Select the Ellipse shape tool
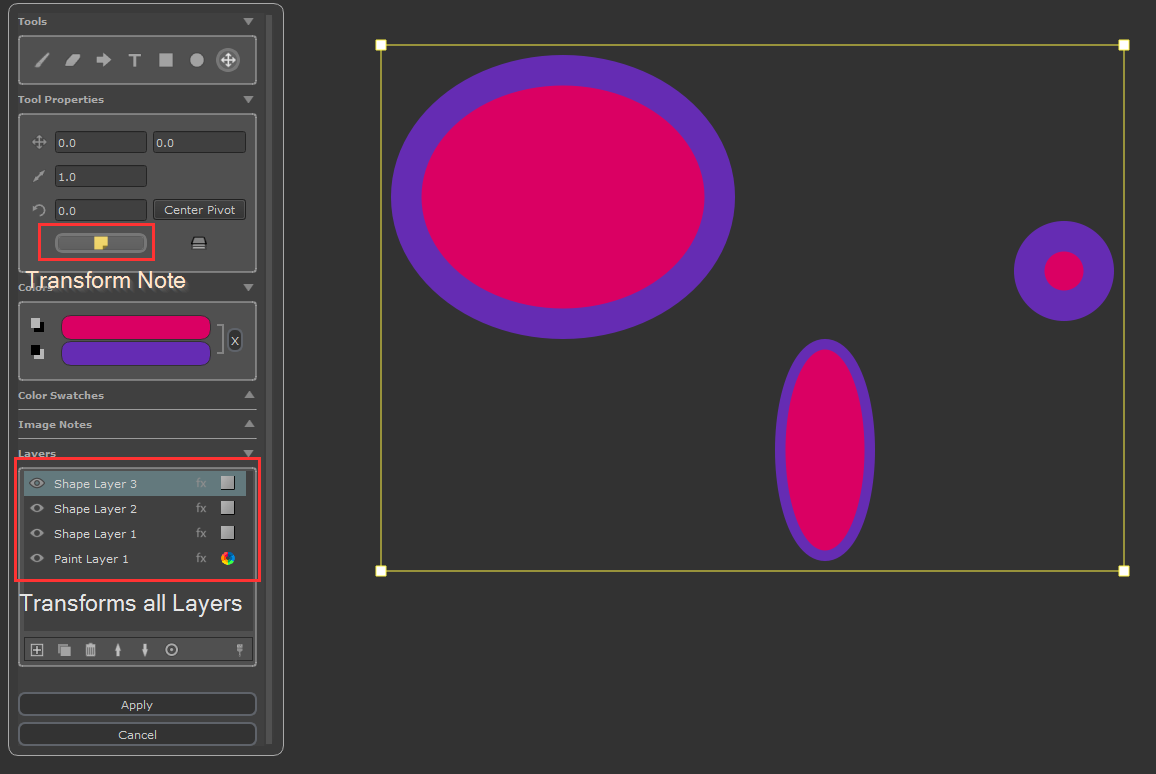The width and height of the screenshot is (1156, 774). tap(197, 60)
